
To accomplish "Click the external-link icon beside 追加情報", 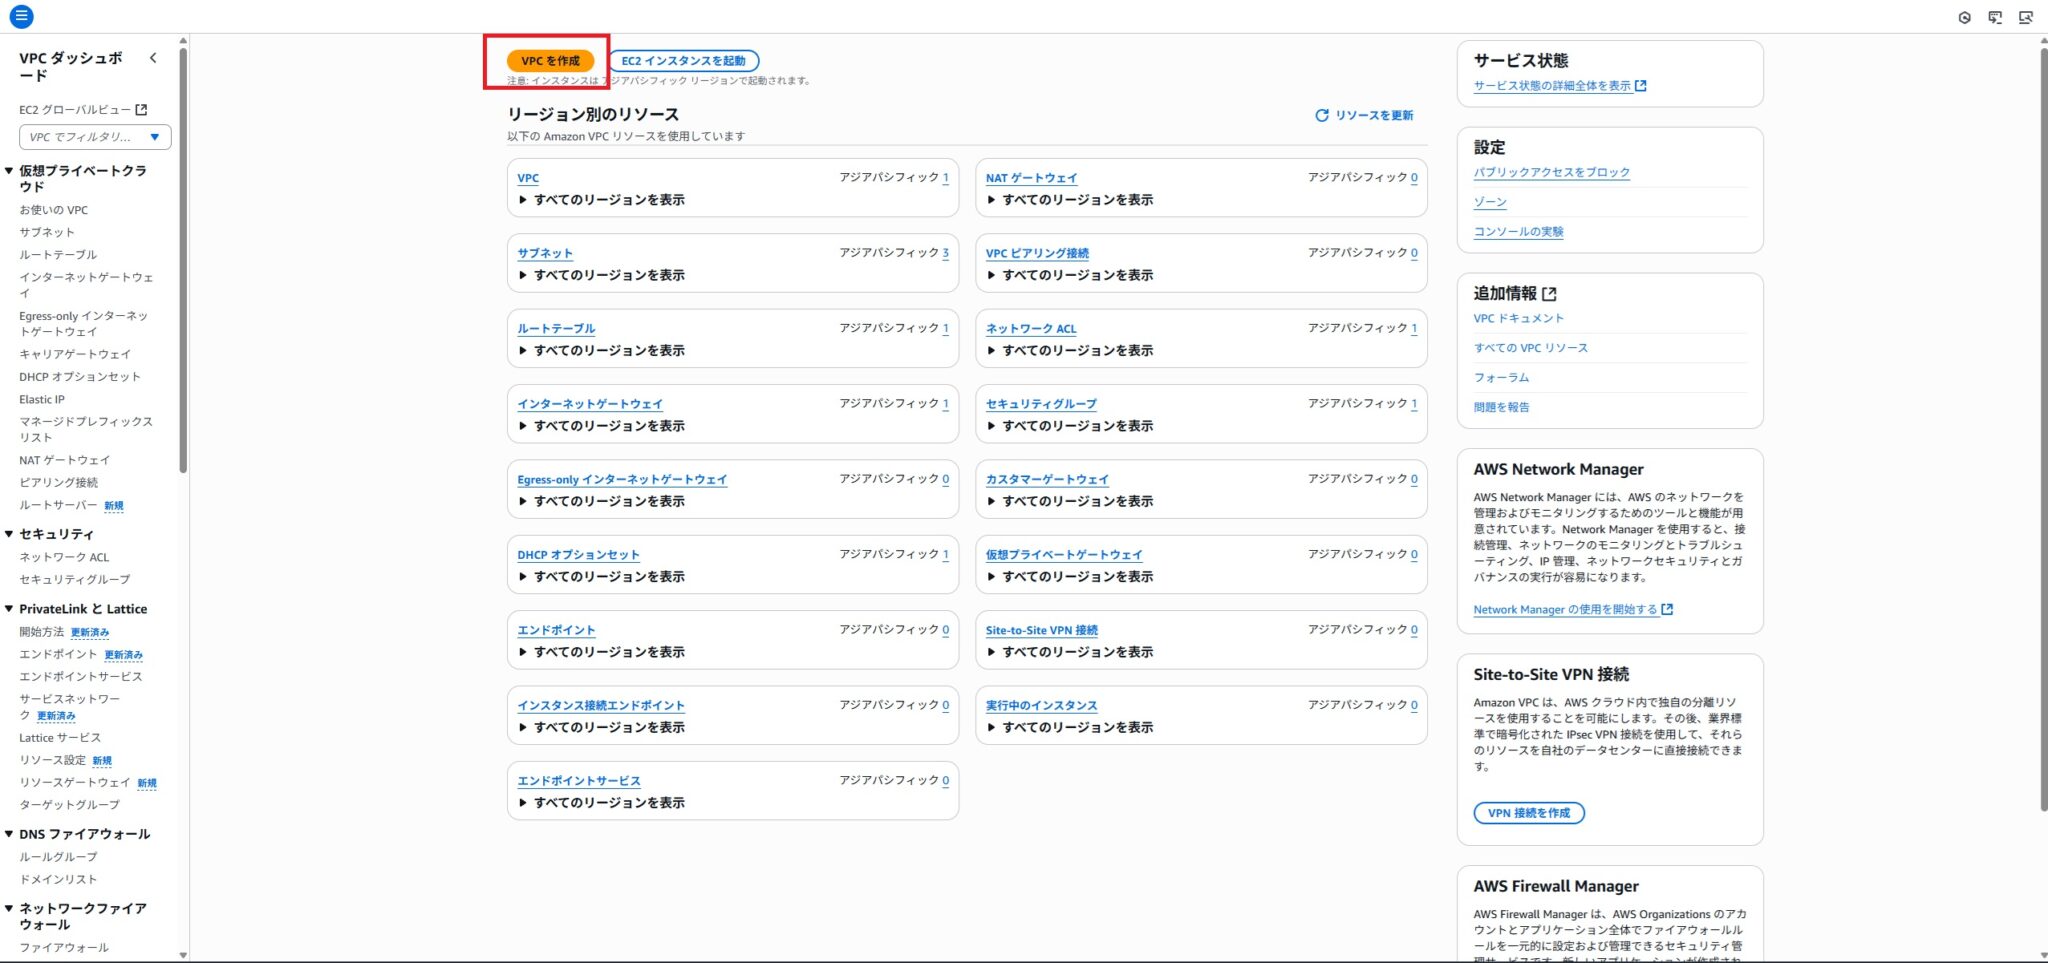I will (x=1549, y=294).
